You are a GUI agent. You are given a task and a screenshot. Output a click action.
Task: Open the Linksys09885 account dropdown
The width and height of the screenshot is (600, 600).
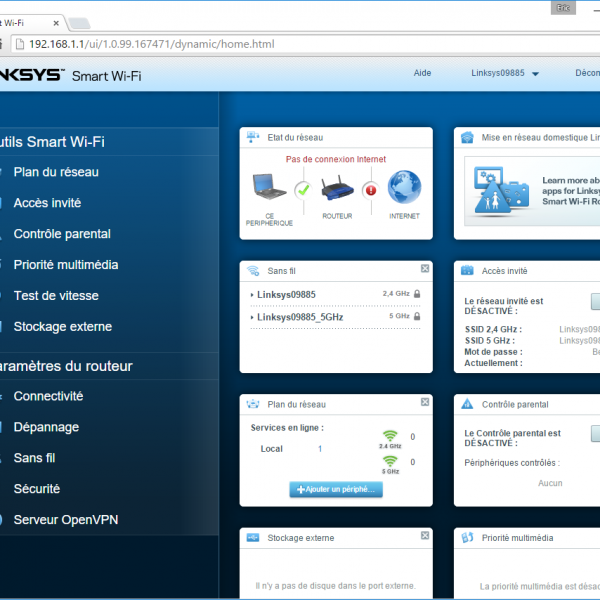click(x=505, y=73)
